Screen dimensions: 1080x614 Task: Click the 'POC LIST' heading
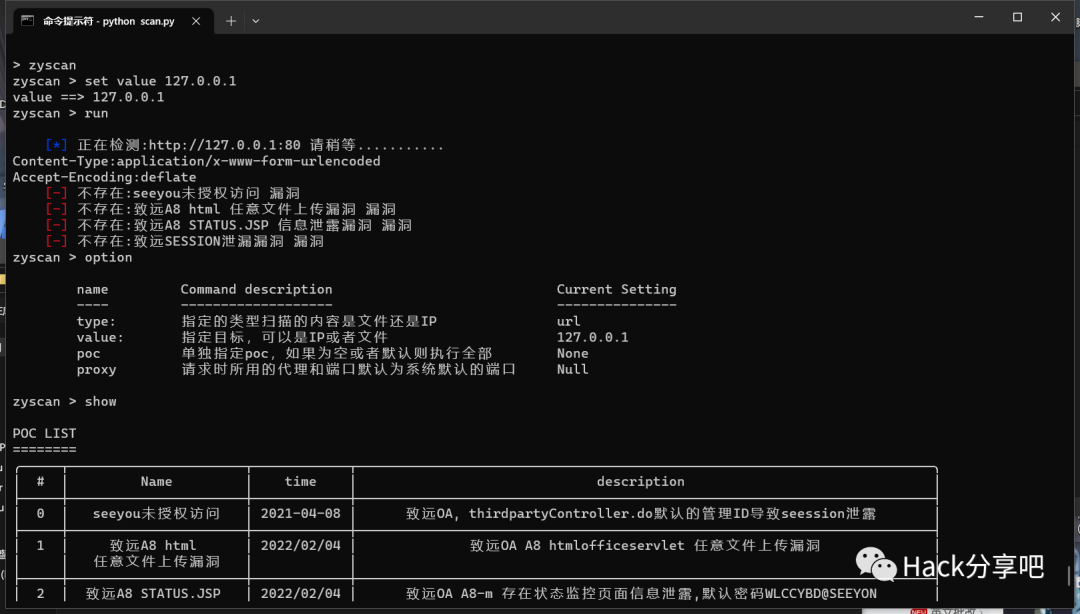pyautogui.click(x=44, y=433)
